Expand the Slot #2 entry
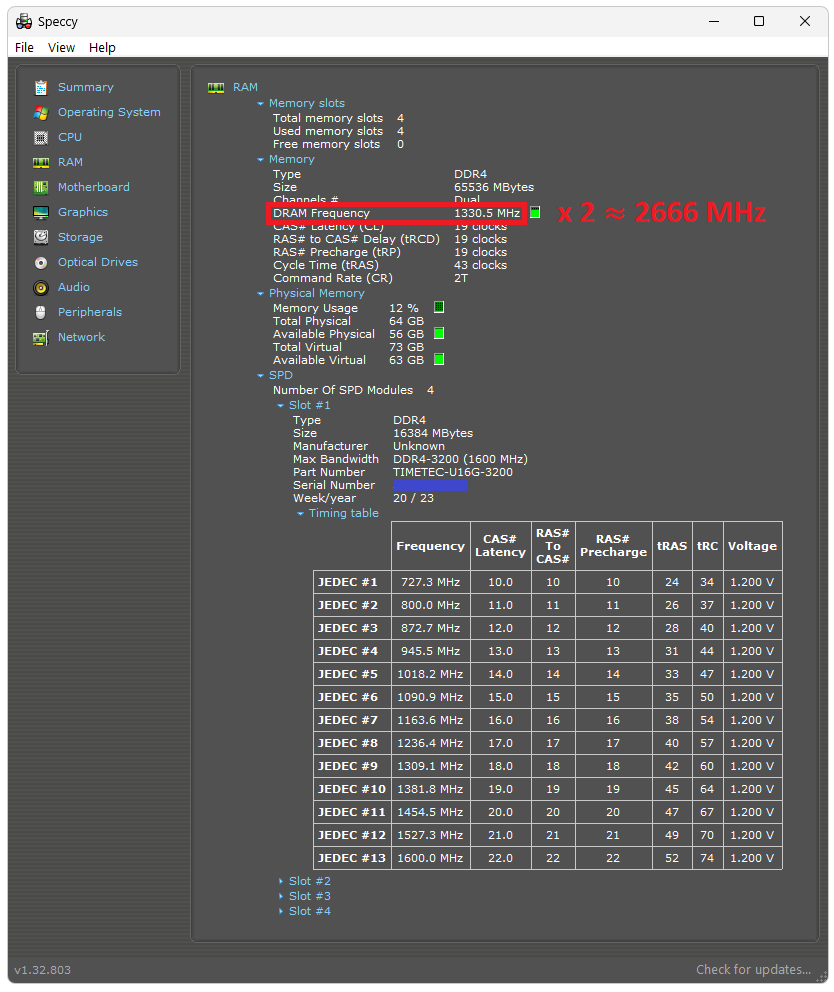Image resolution: width=834 pixels, height=992 pixels. [x=309, y=880]
